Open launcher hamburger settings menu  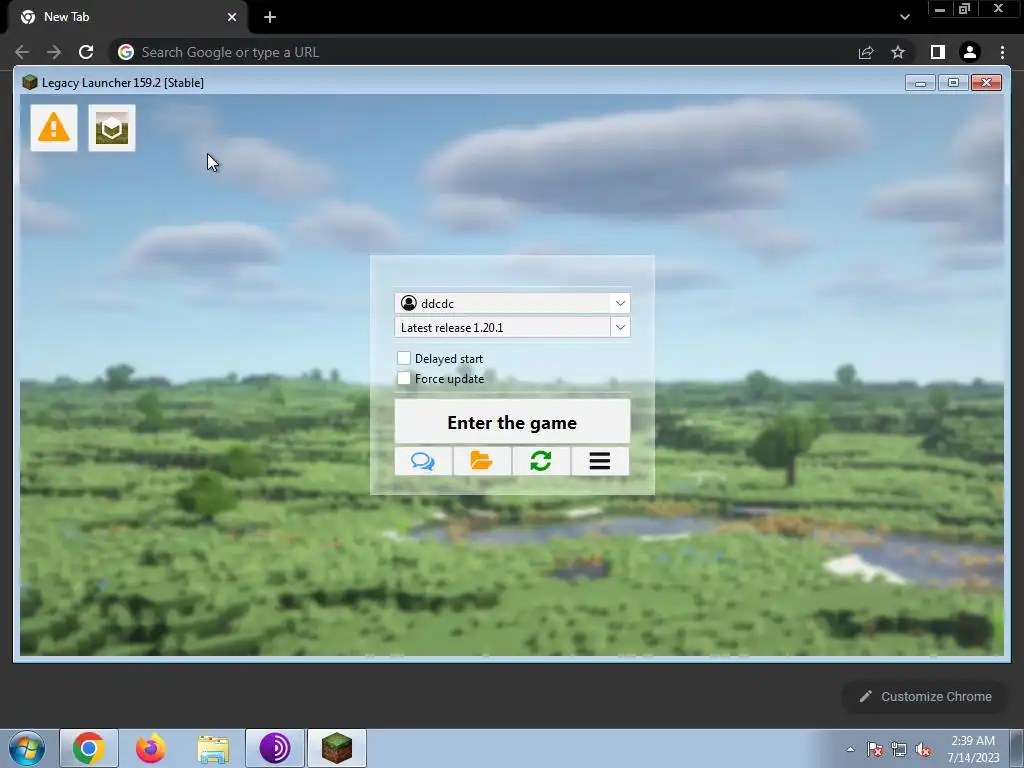click(600, 462)
